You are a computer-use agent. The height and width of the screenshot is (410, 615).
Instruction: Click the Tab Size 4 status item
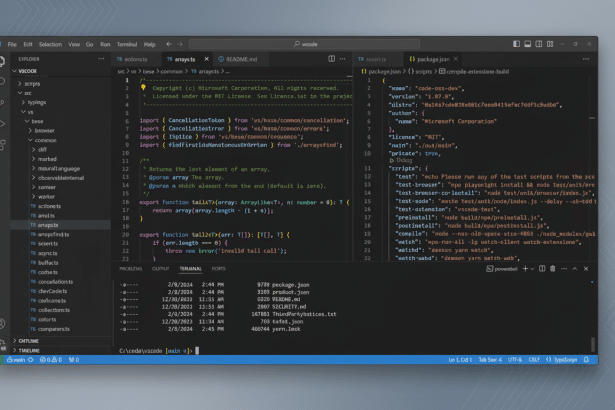coord(490,360)
